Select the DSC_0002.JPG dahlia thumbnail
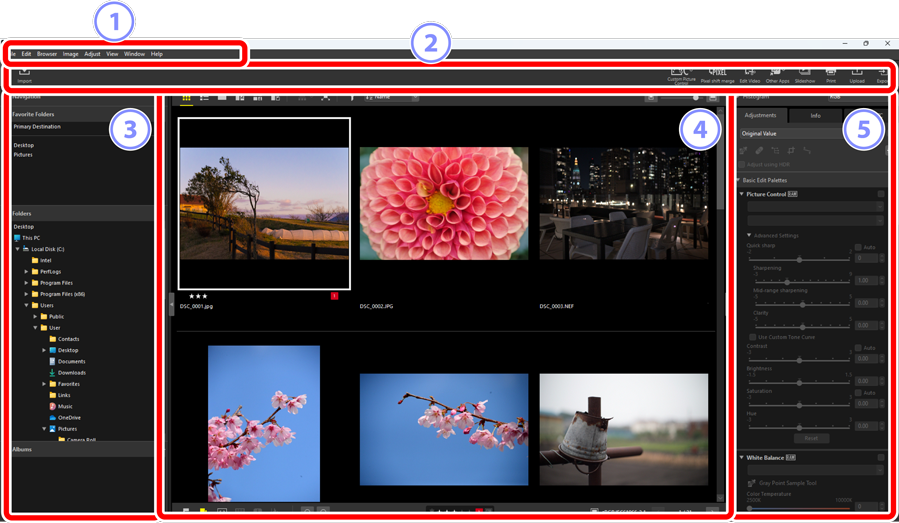Screen dimensions: 899x523 (x=443, y=203)
